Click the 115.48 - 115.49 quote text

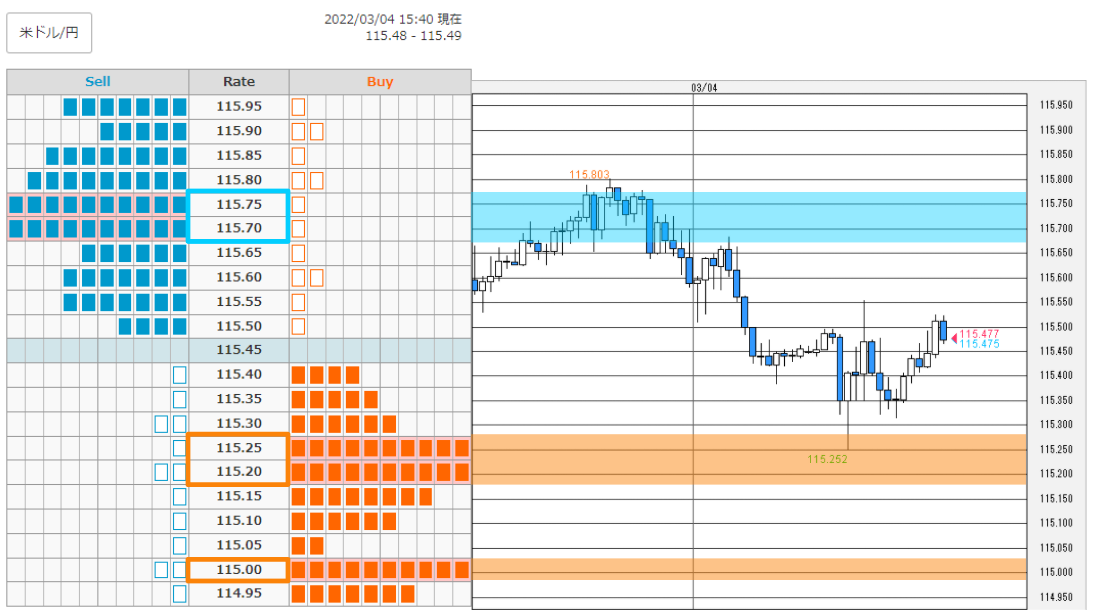tap(414, 36)
